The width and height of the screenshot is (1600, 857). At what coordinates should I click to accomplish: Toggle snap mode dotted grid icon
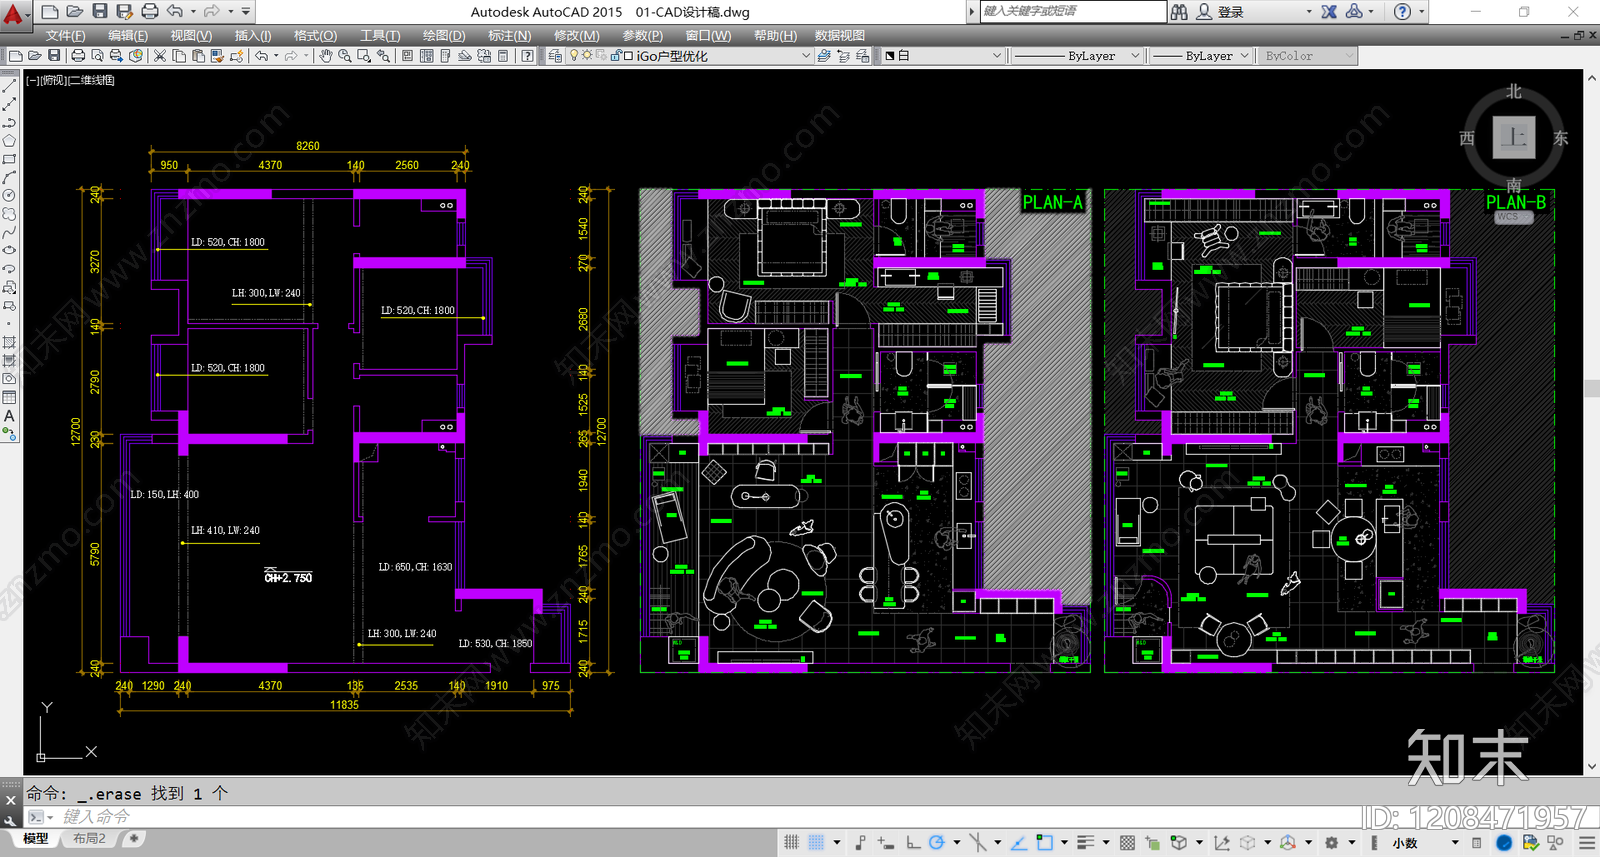click(x=816, y=843)
